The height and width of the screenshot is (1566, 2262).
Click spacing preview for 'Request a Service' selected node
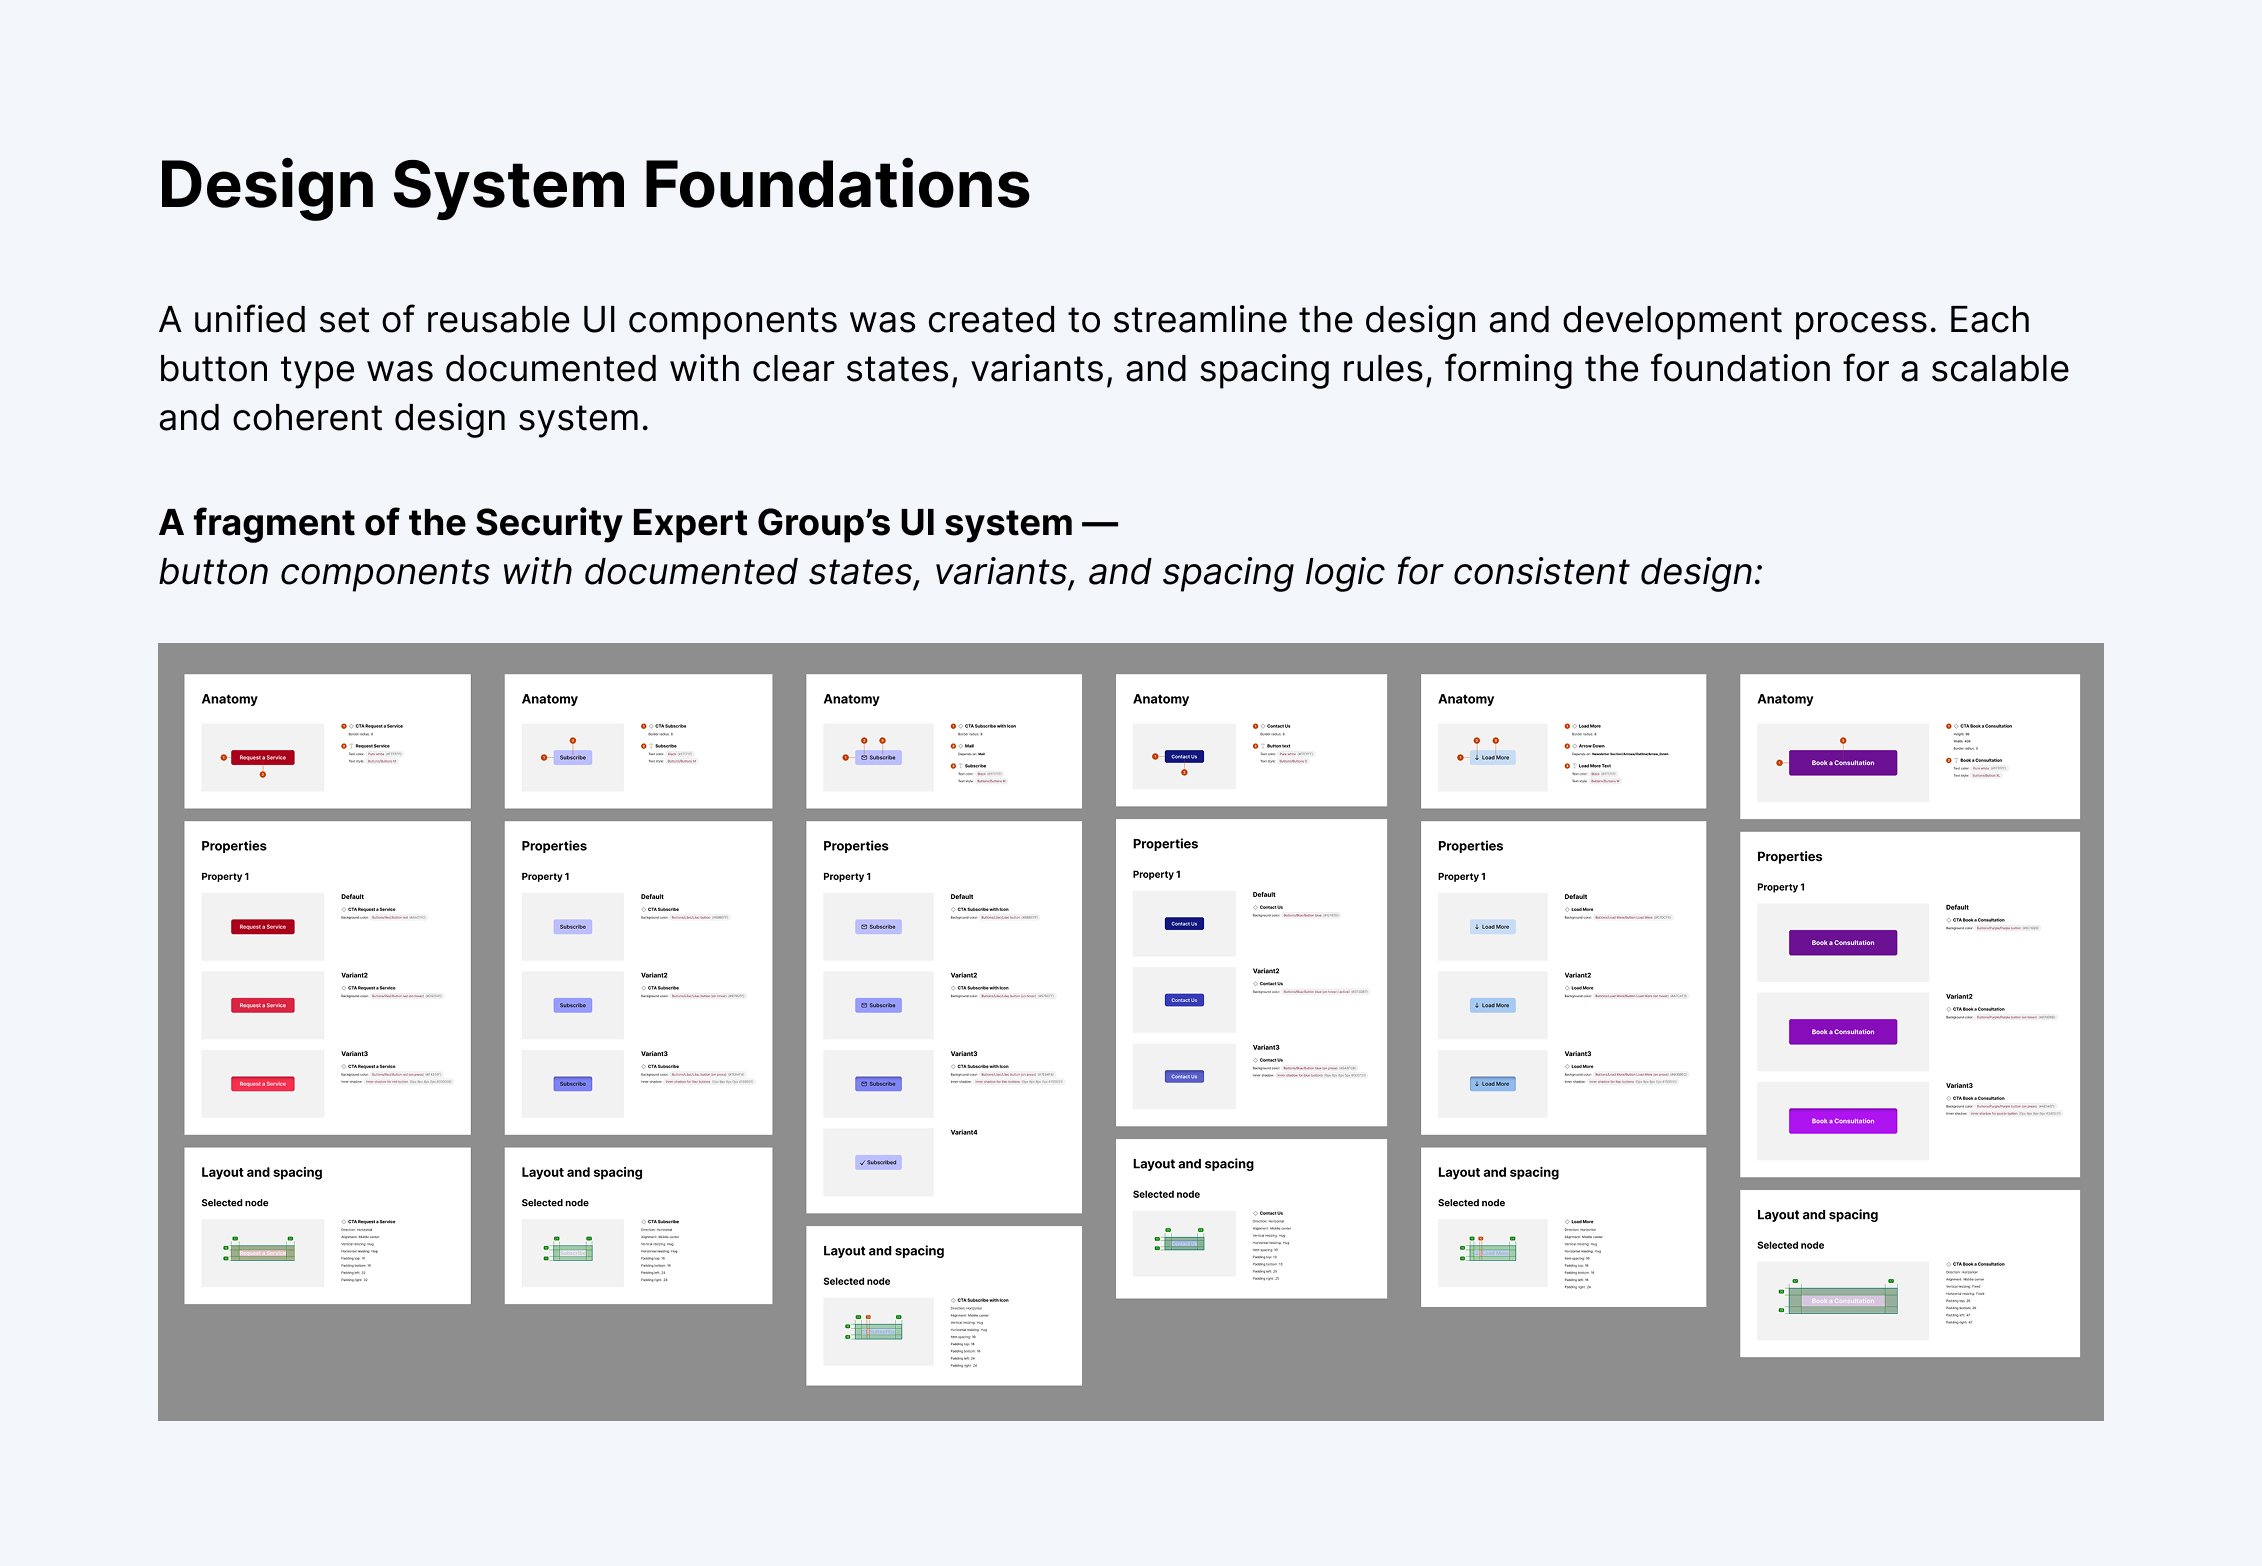[262, 1252]
